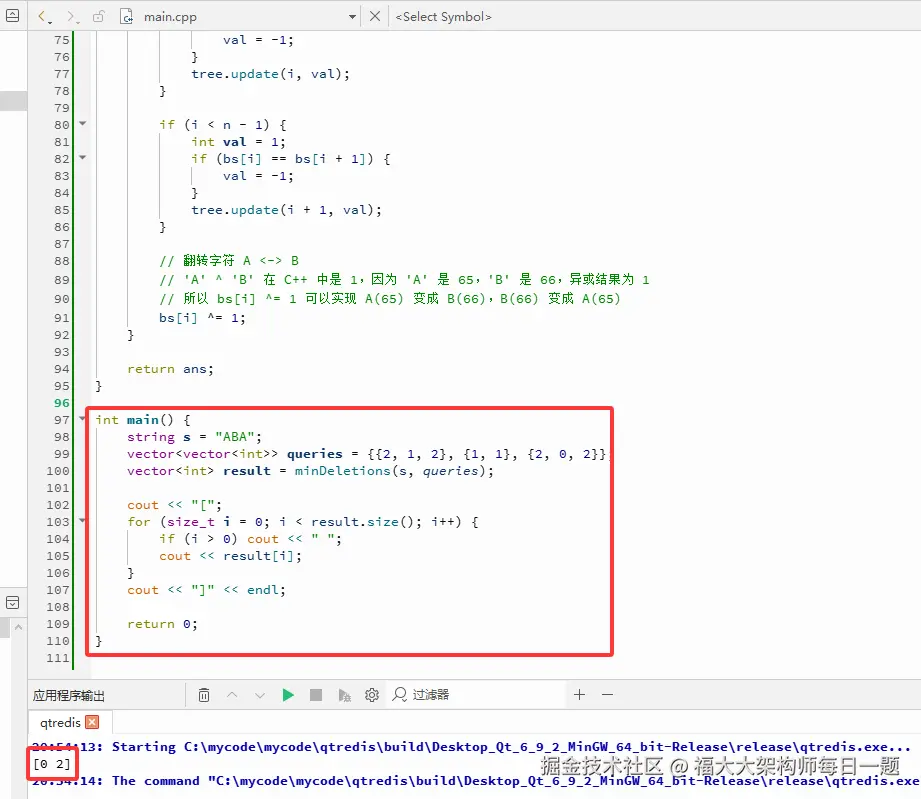The width and height of the screenshot is (921, 799).
Task: Click the '[0 2]' program output line
Action: coord(52,764)
